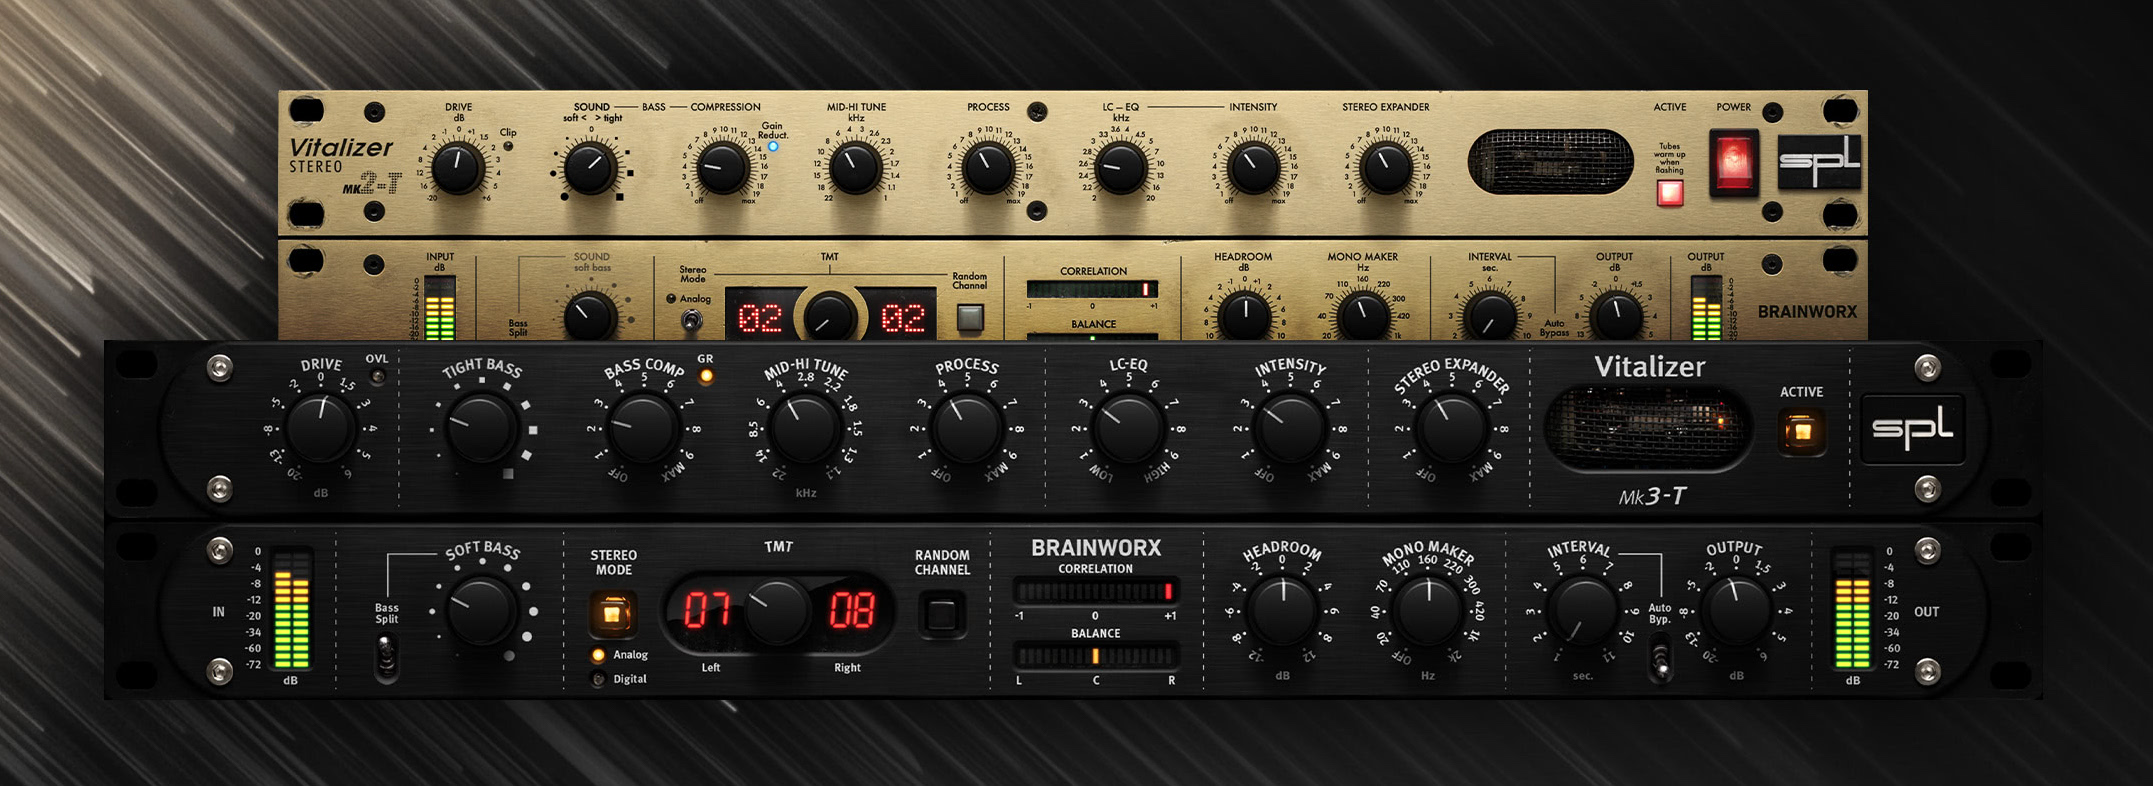Click the tube window under Vitalizer on MK3-T

click(x=1648, y=429)
